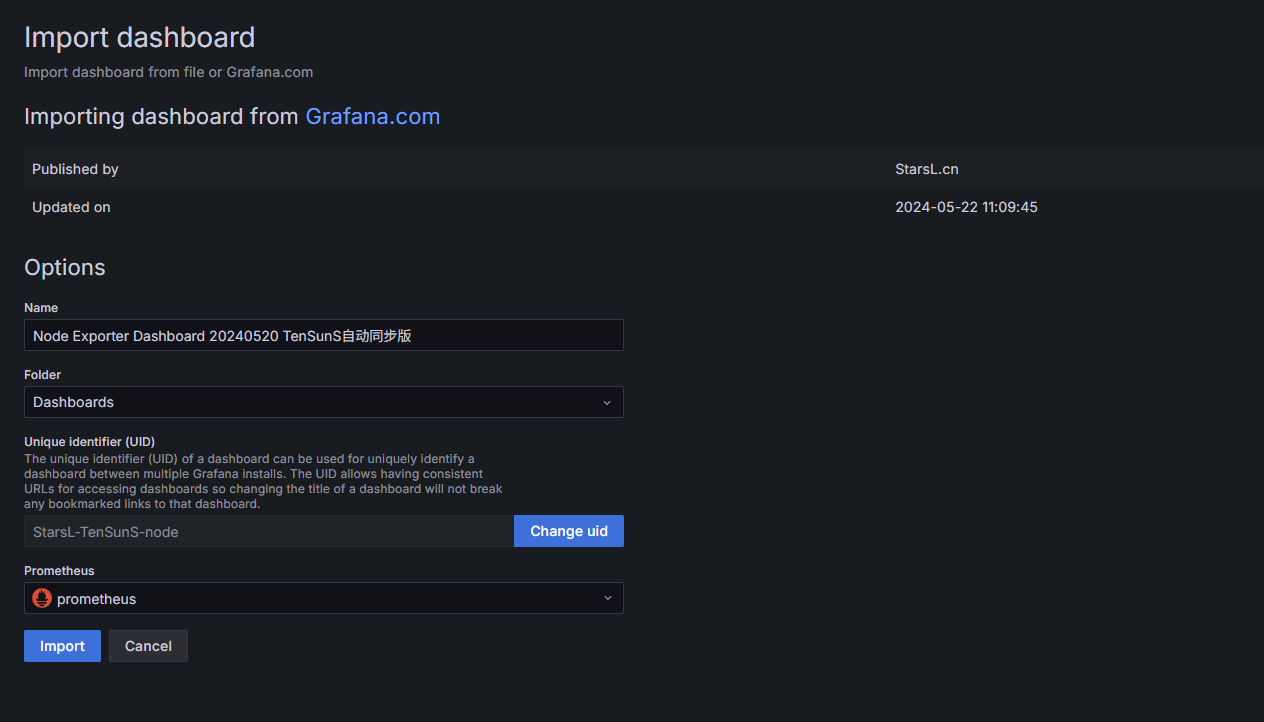Click the 'Import dashboard from file or Grafana.com' subtitle

coord(168,72)
